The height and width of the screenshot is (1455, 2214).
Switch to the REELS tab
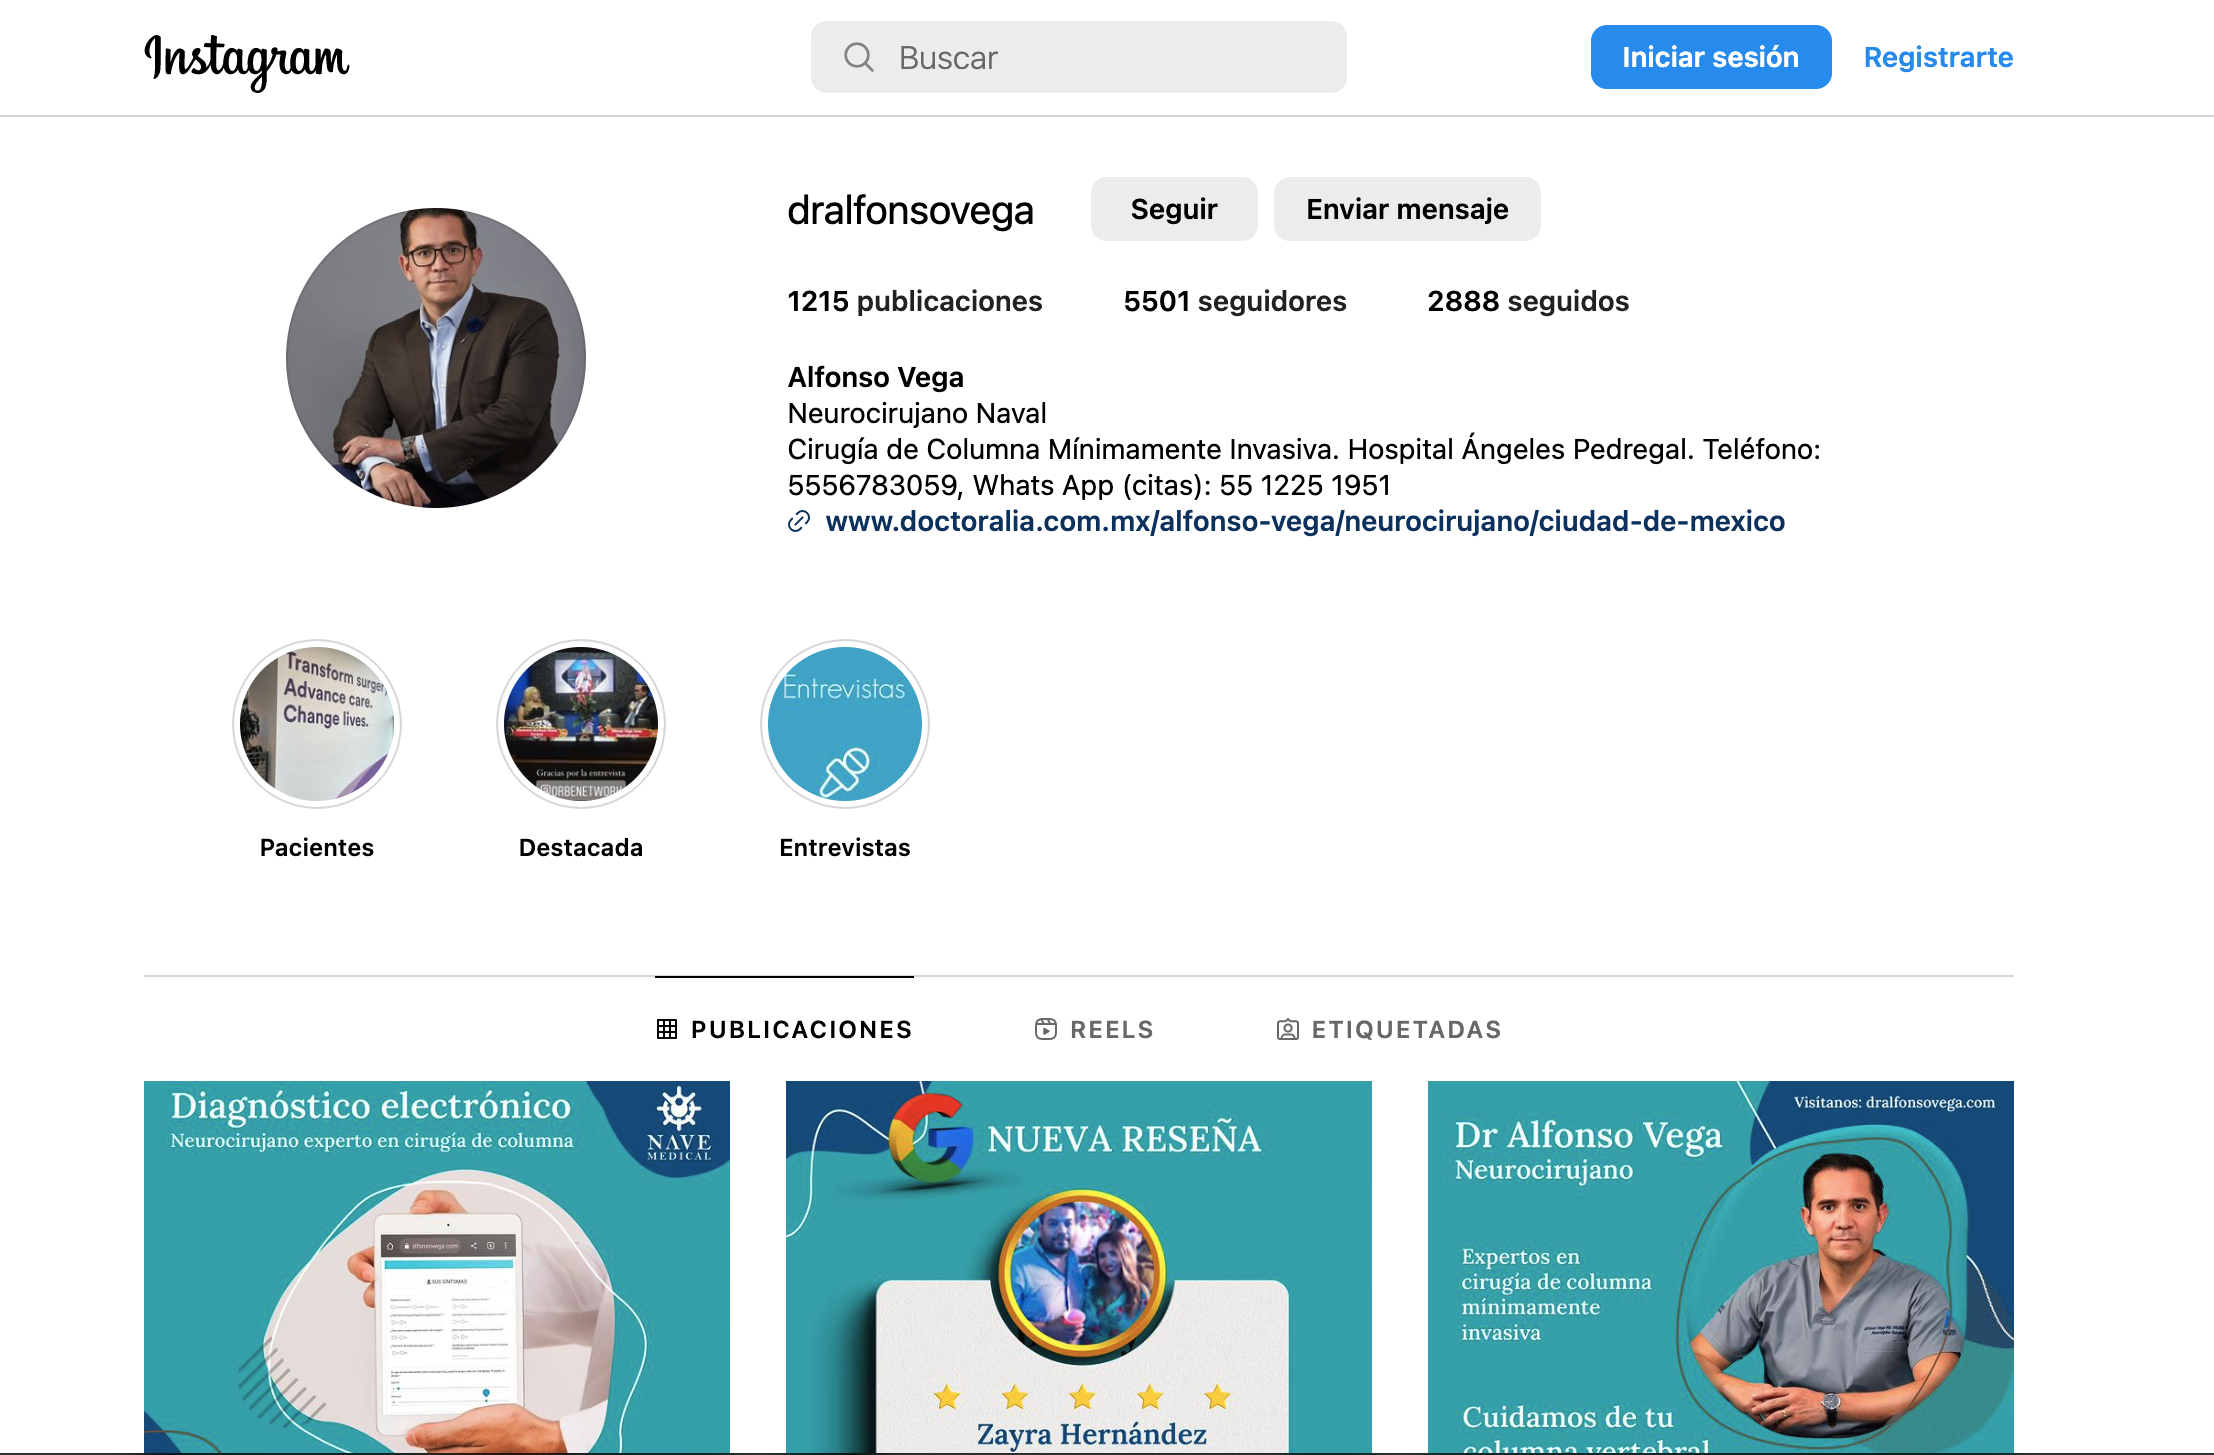click(1111, 1029)
